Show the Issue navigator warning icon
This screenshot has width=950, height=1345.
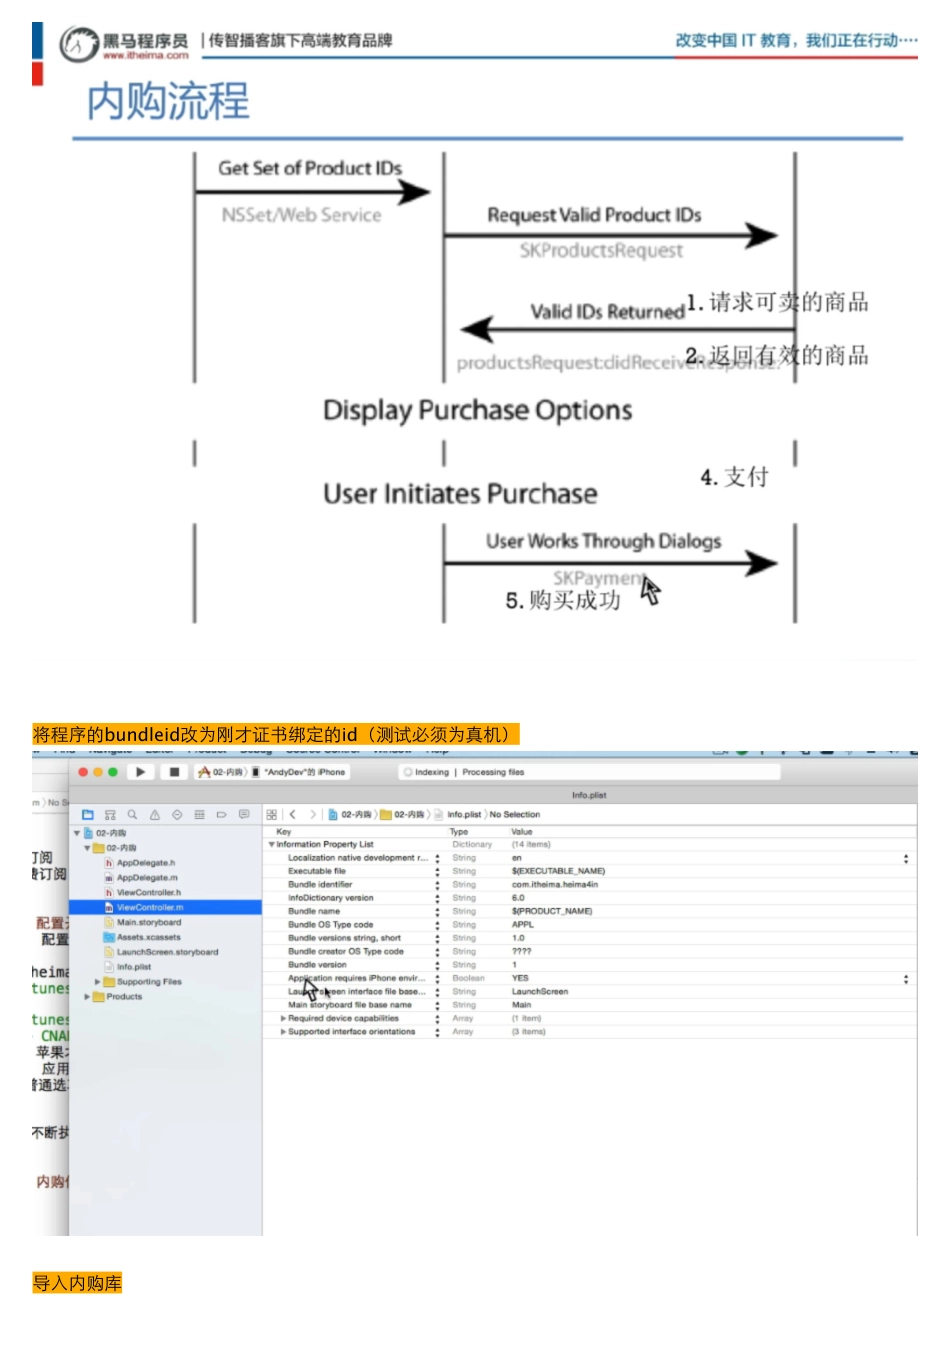155,815
